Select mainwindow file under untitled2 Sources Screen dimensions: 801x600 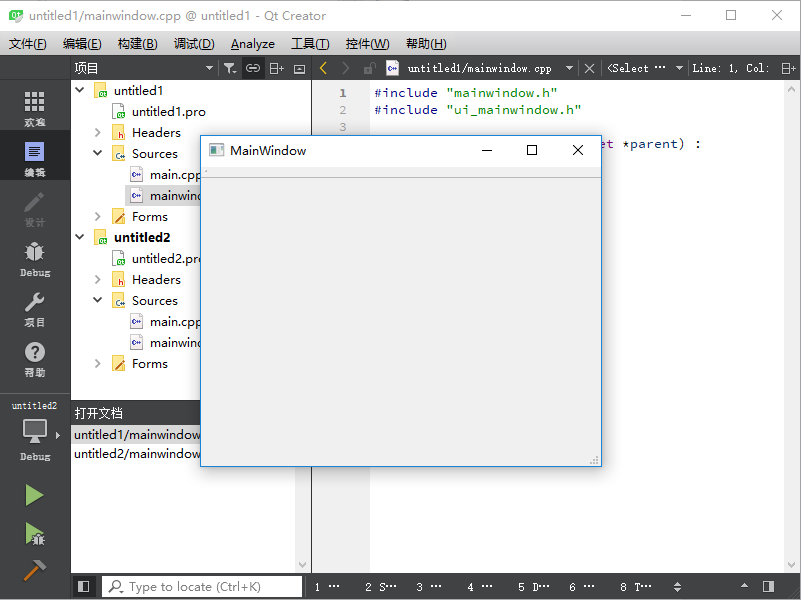tap(175, 343)
